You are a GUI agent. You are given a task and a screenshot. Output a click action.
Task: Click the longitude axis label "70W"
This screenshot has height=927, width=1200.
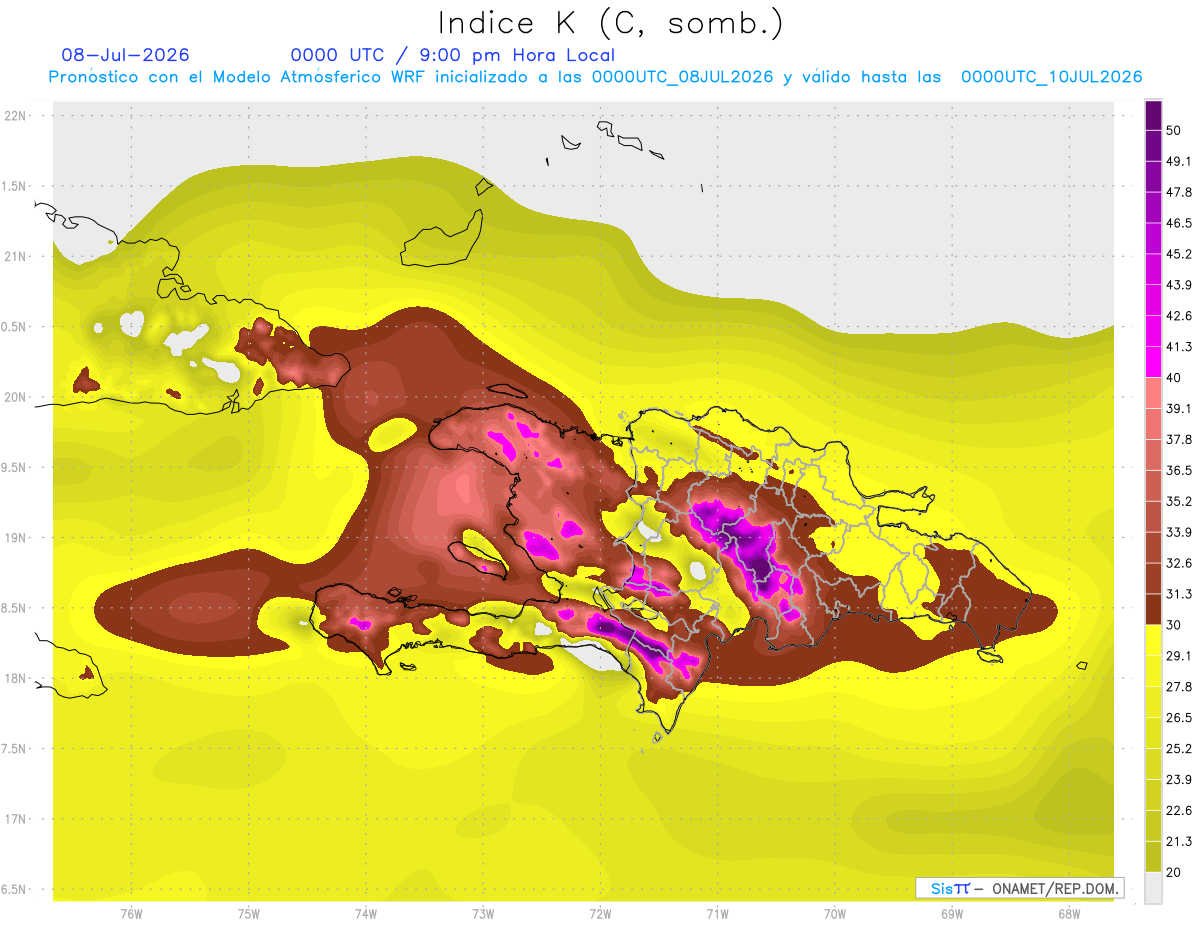(835, 914)
